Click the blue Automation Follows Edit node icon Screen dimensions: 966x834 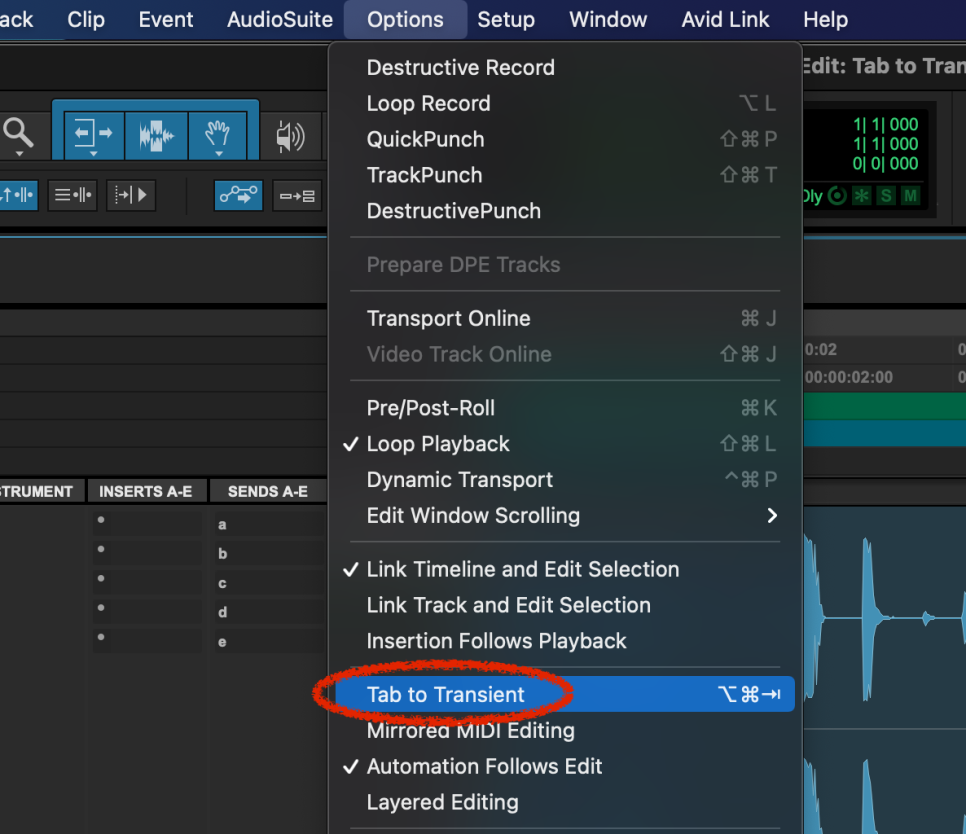pos(237,196)
